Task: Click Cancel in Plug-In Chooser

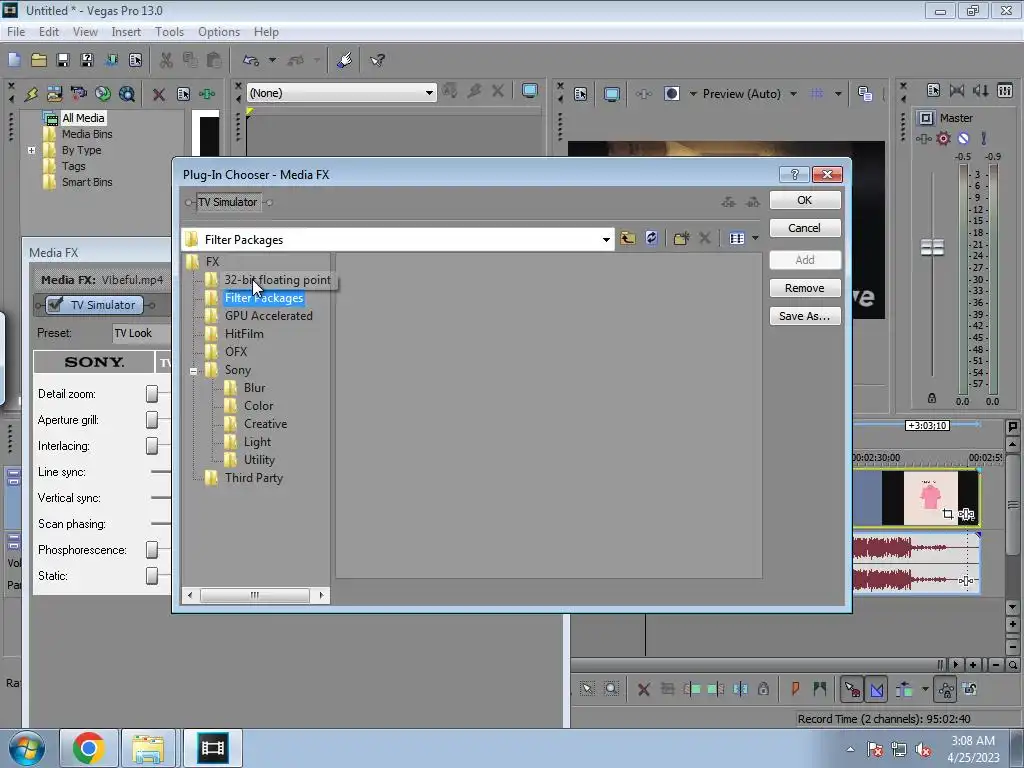Action: coord(805,227)
